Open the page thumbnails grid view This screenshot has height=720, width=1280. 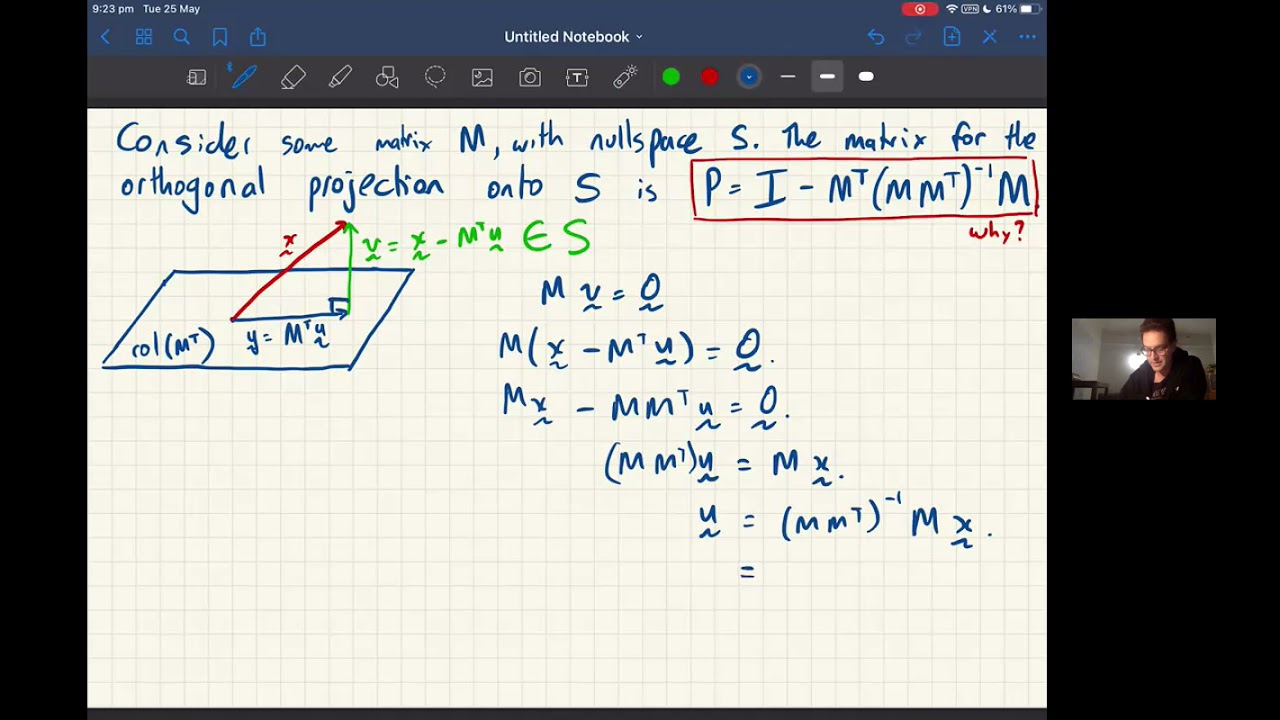[144, 37]
